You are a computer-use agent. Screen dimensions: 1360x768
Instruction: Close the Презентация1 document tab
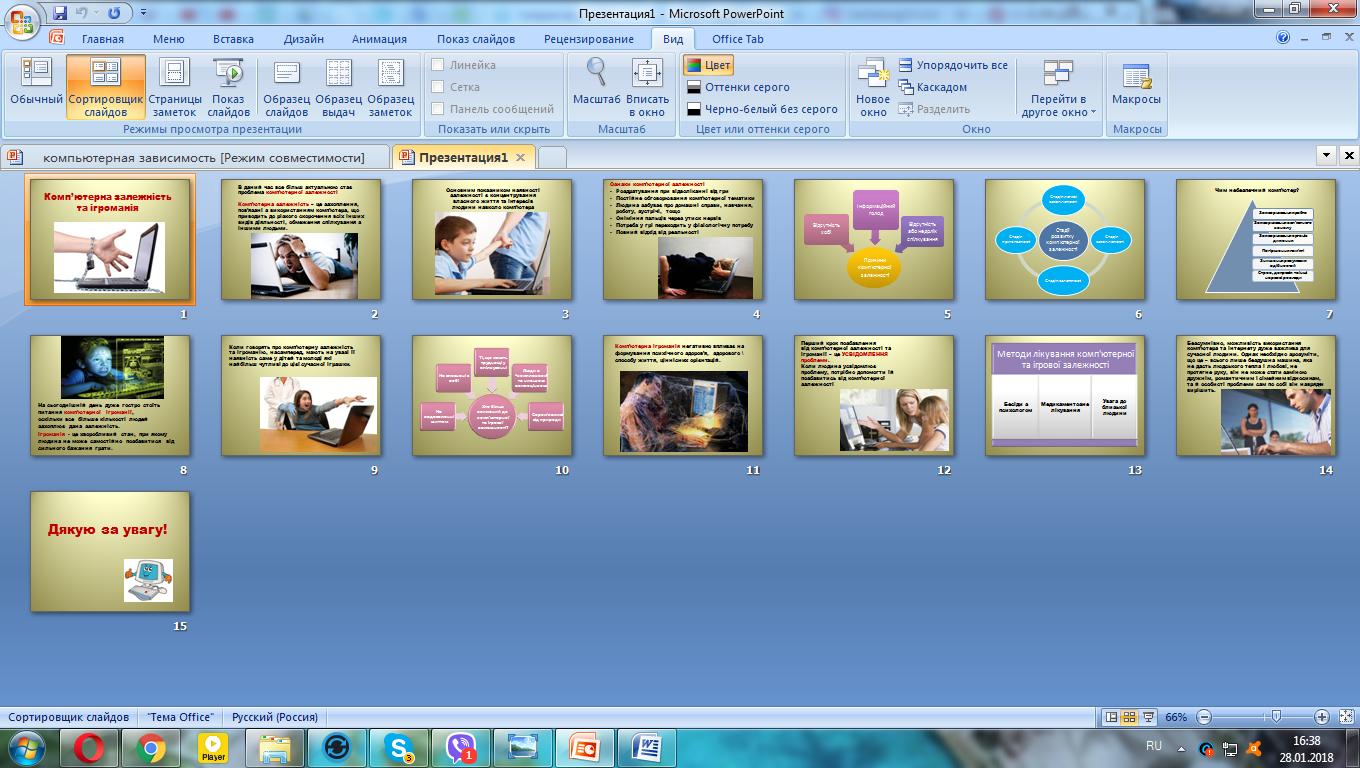point(521,158)
